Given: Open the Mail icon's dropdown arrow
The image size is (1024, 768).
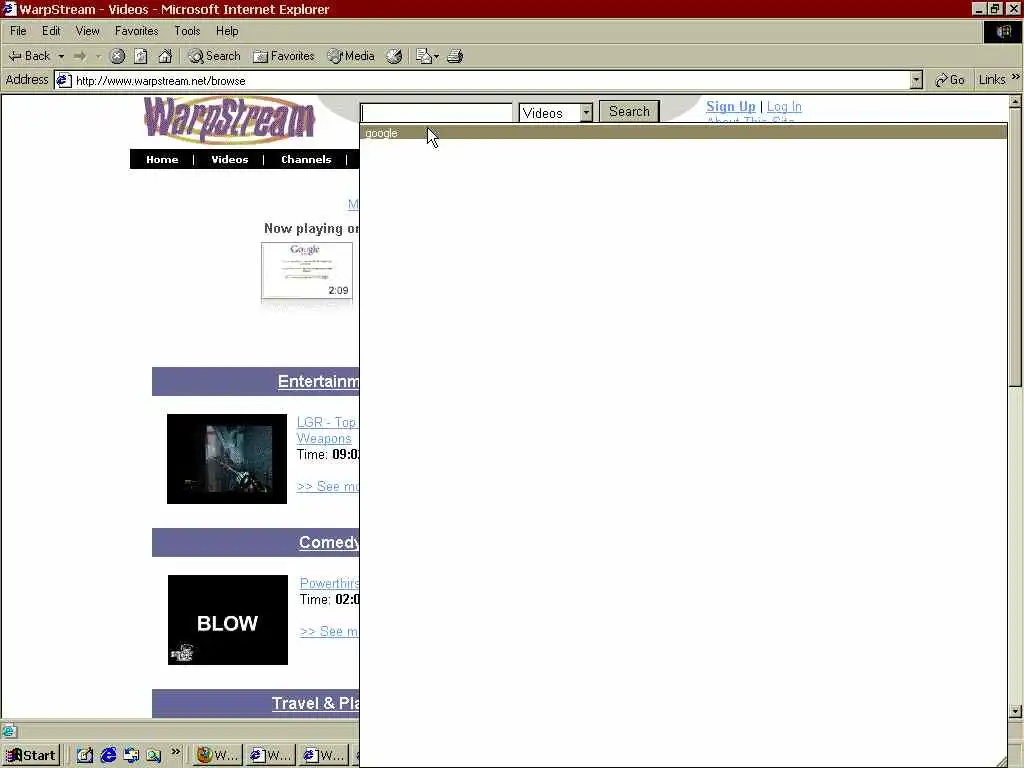Looking at the screenshot, I should (x=436, y=56).
